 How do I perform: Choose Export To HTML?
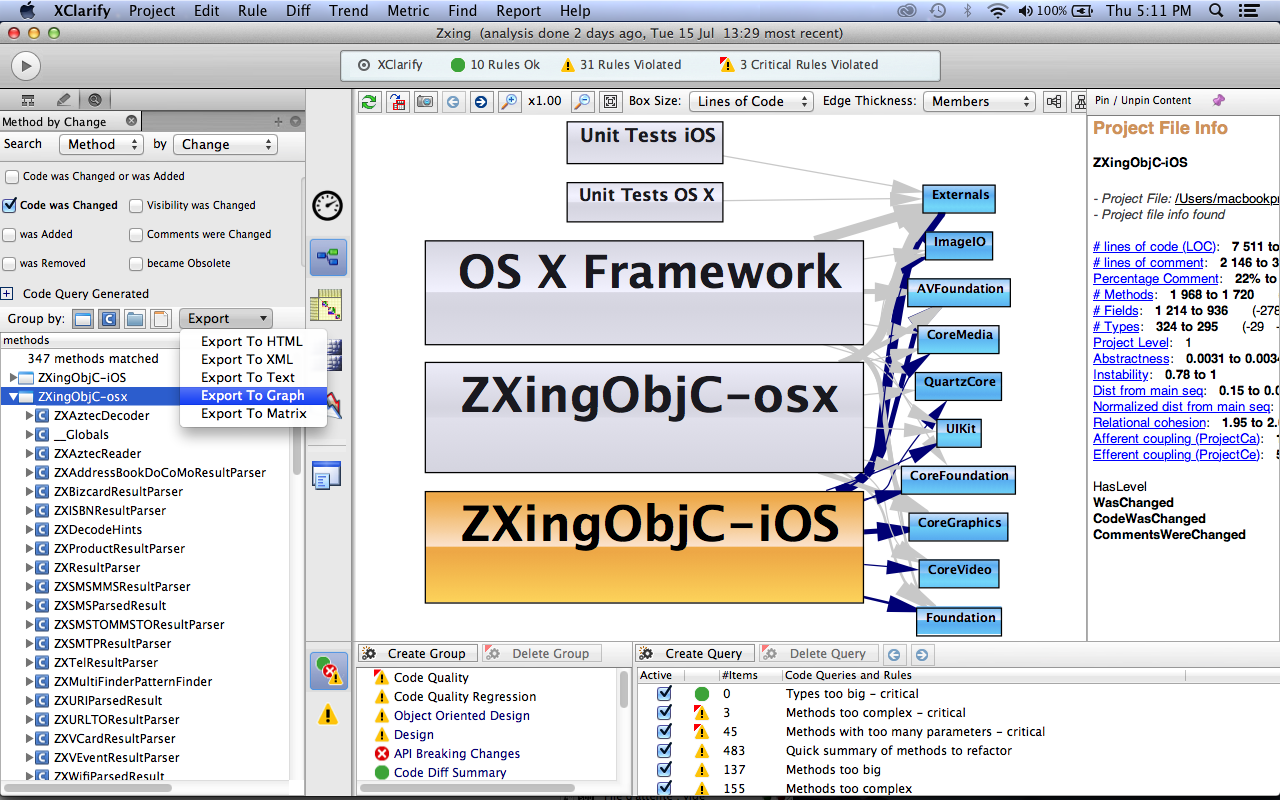[253, 341]
